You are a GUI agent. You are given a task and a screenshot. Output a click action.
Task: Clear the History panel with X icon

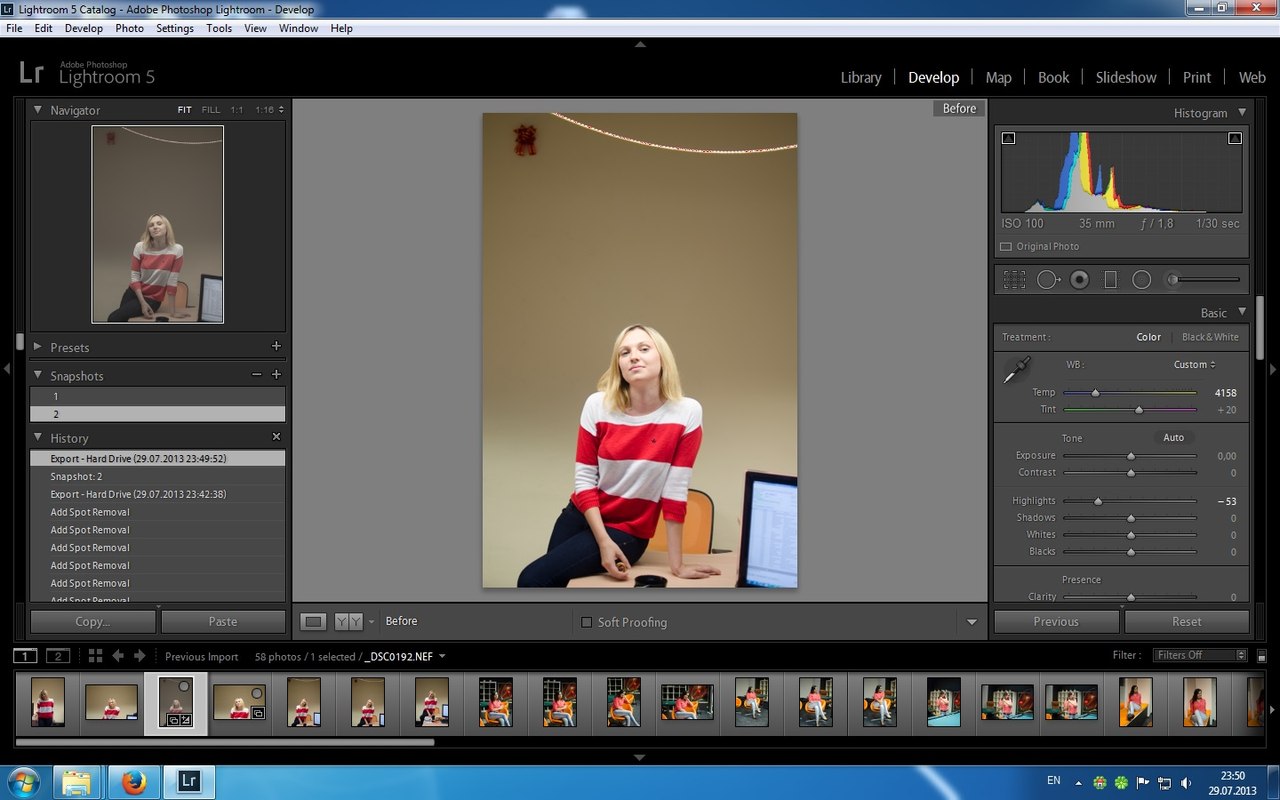click(277, 437)
